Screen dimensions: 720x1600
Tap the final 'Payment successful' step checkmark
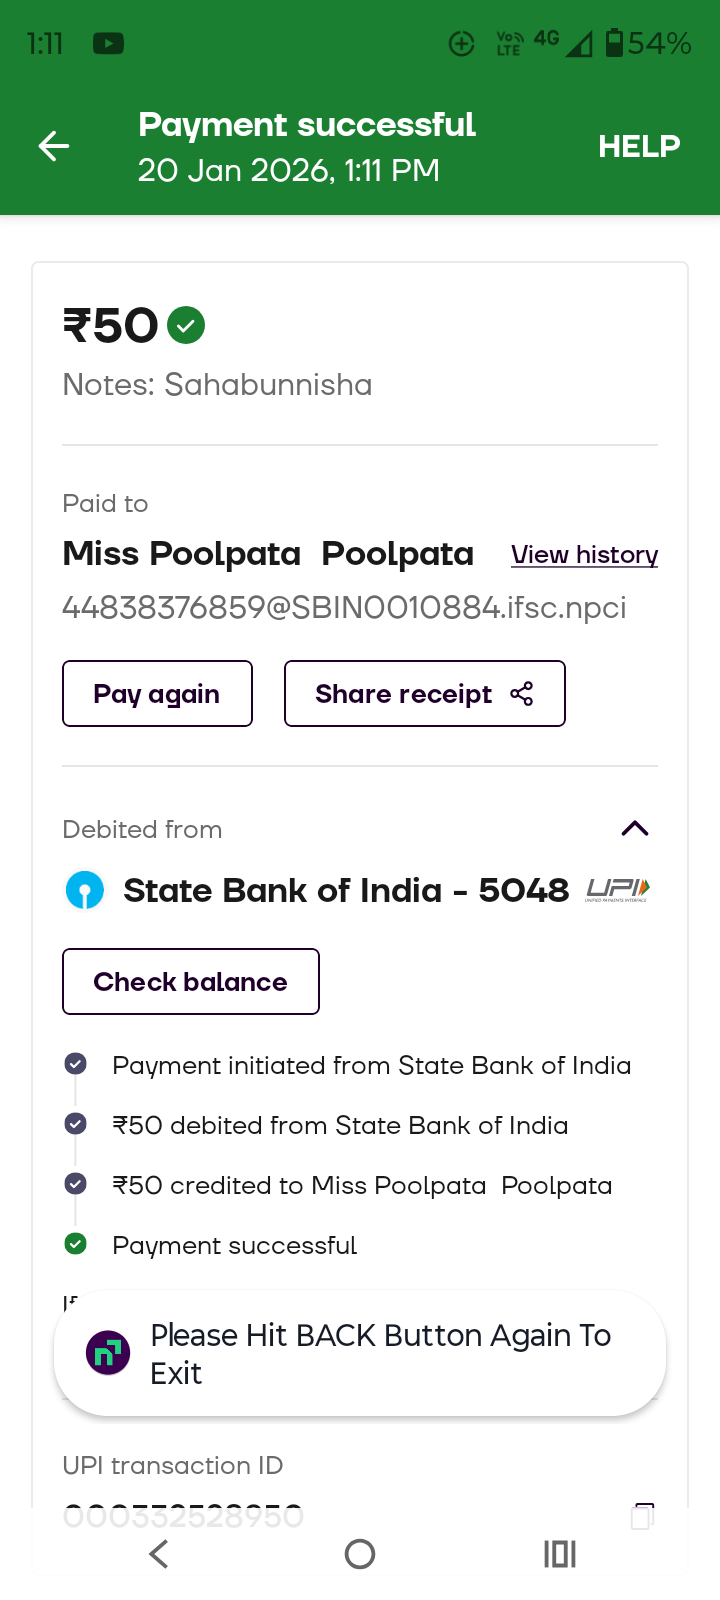(76, 1244)
